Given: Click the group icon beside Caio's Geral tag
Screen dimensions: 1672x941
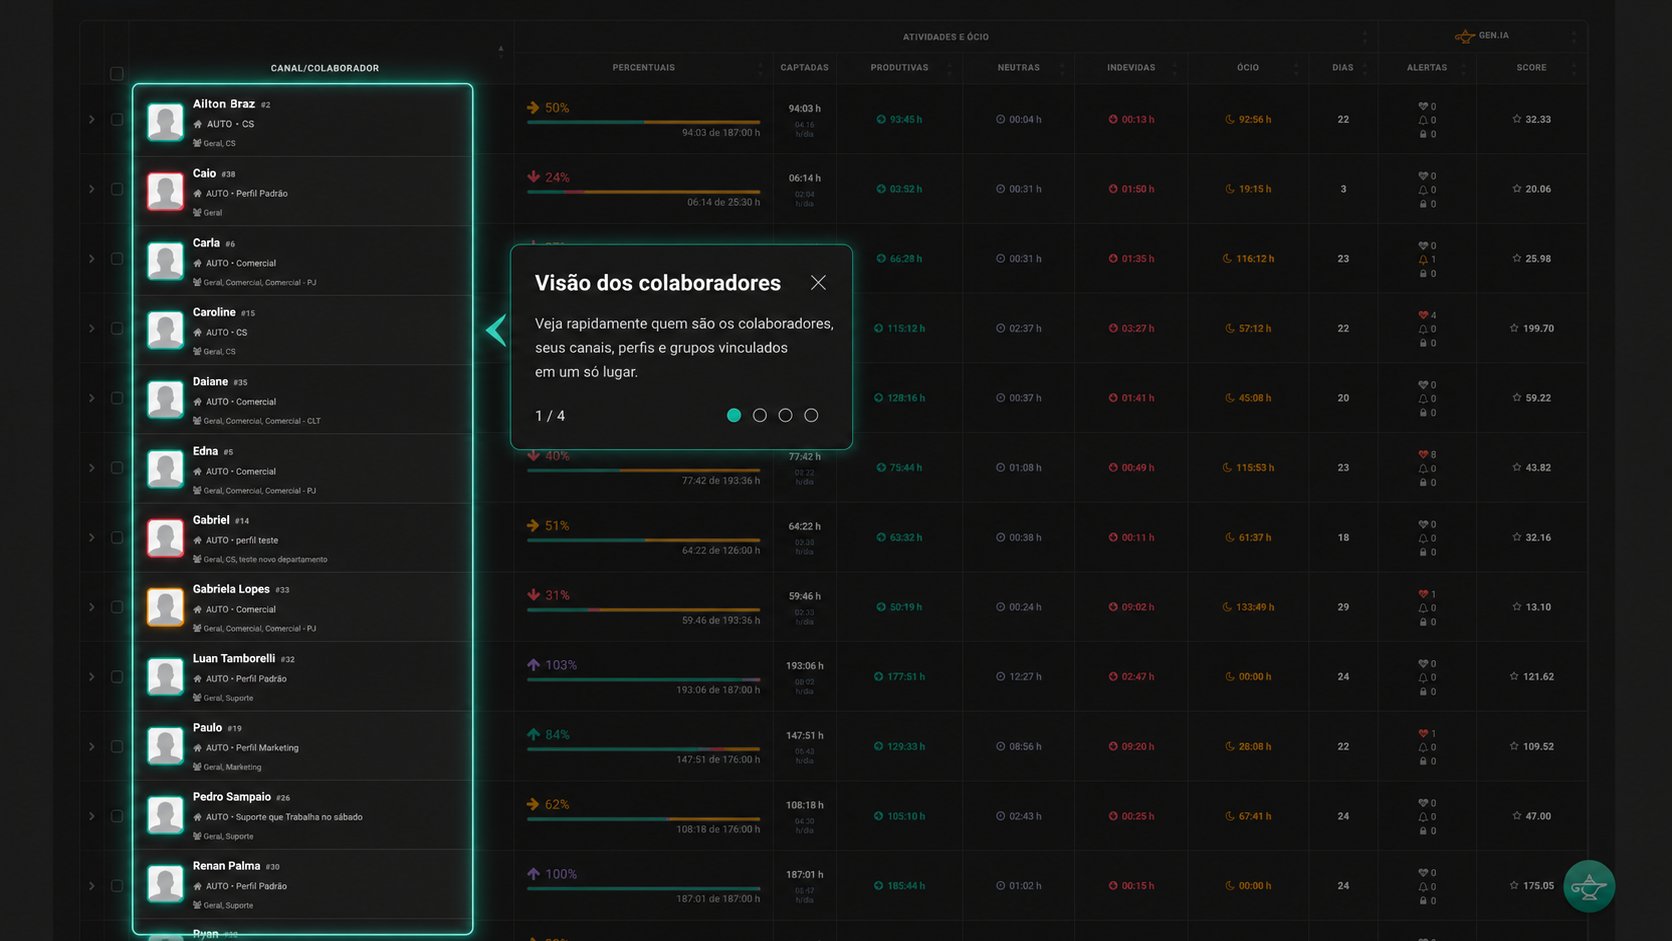Looking at the screenshot, I should pos(197,213).
